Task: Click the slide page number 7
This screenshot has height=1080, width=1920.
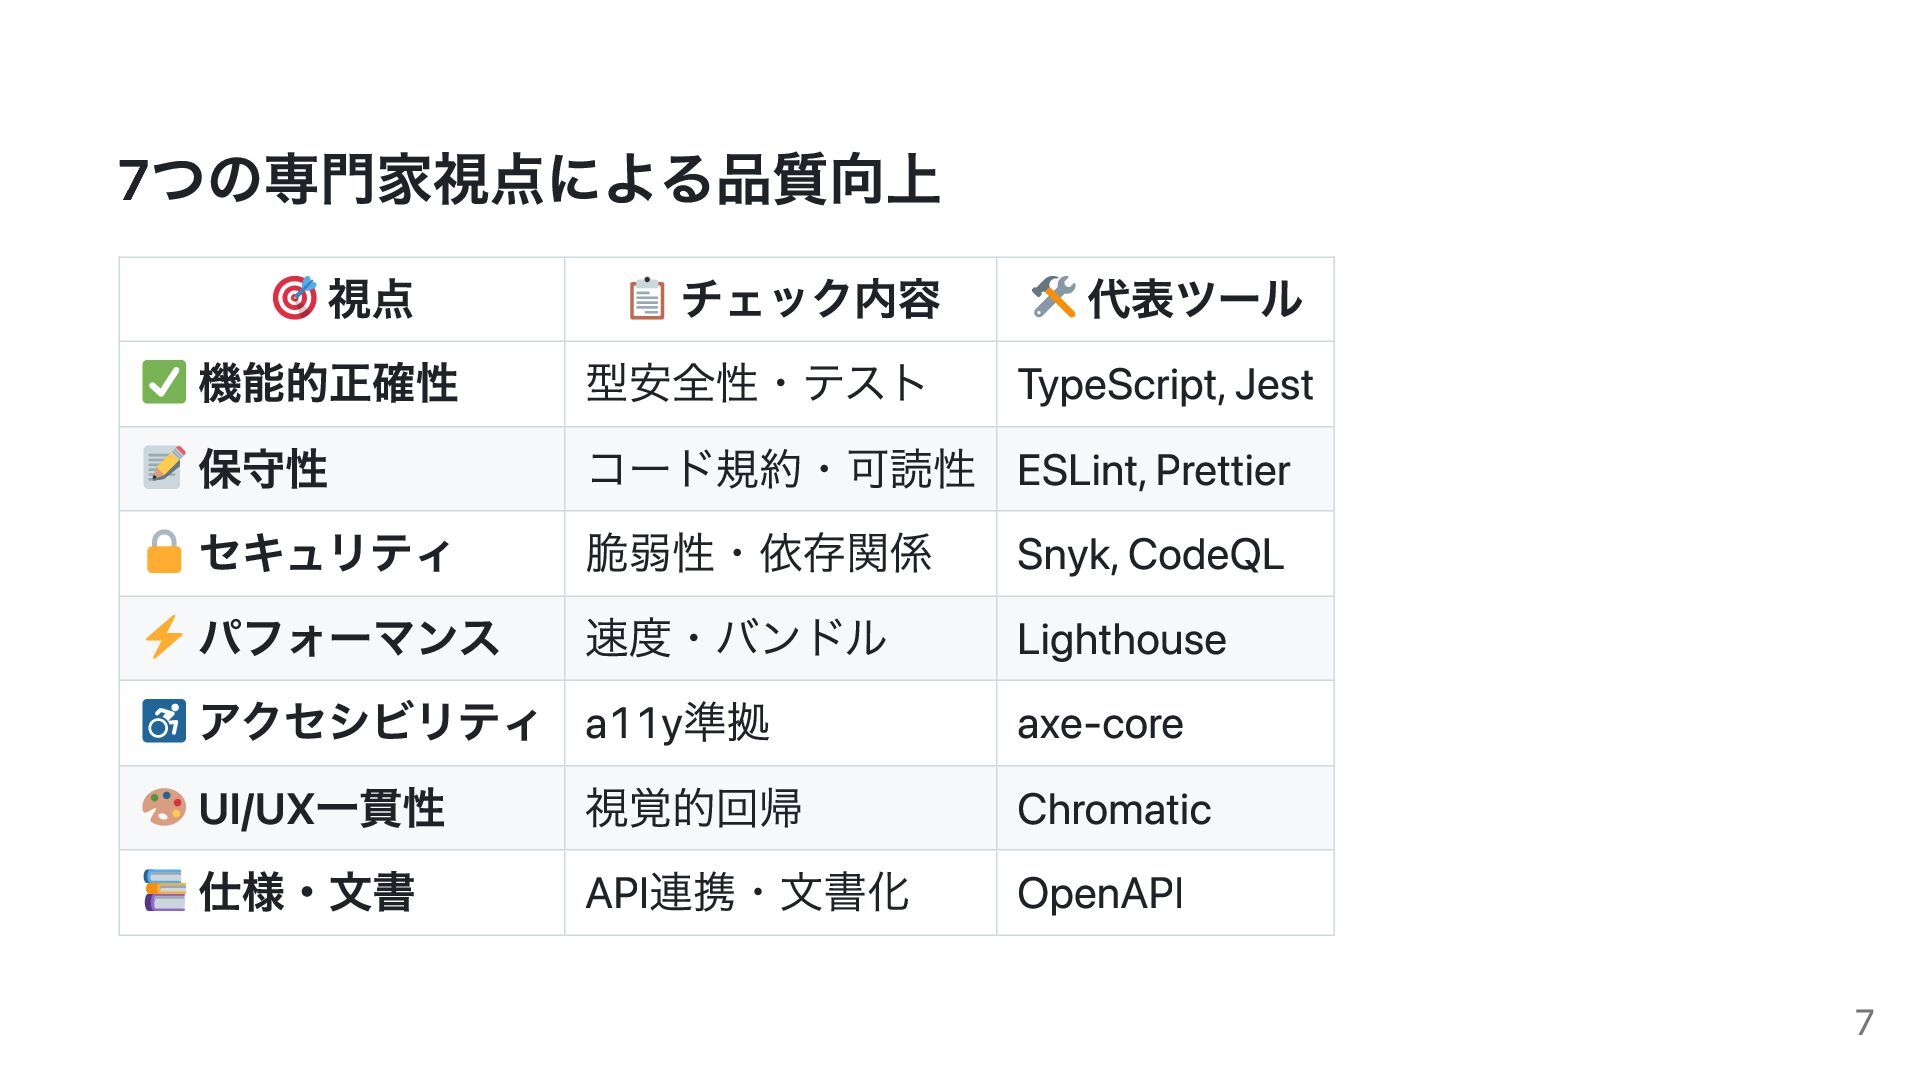Action: (1864, 1022)
